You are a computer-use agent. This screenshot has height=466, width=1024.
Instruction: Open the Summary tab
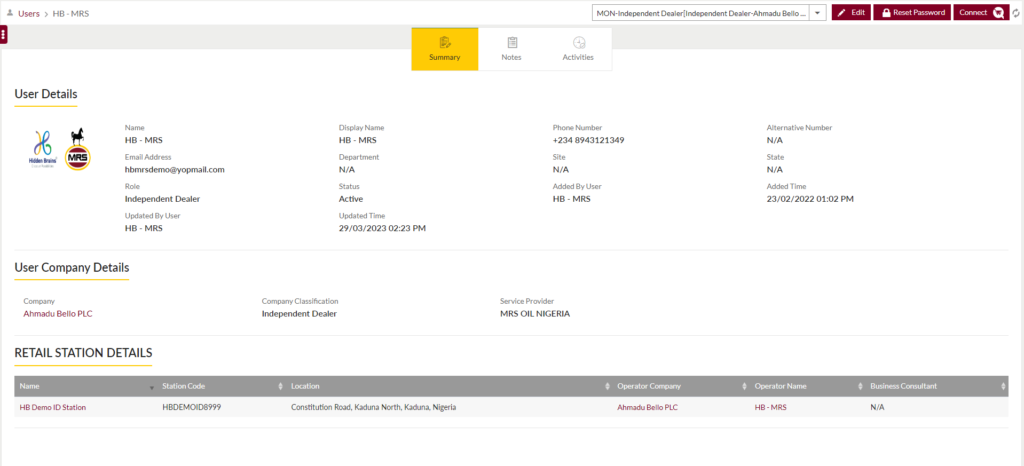coord(445,49)
